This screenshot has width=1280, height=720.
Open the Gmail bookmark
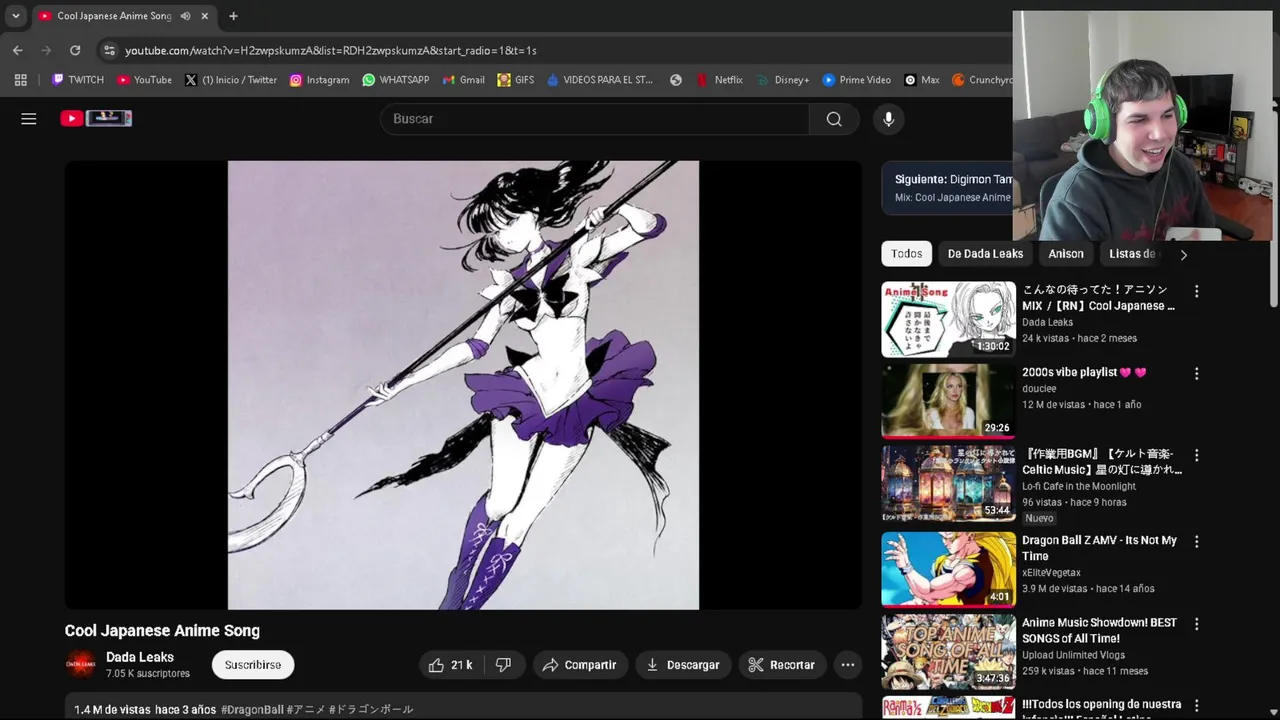point(463,80)
